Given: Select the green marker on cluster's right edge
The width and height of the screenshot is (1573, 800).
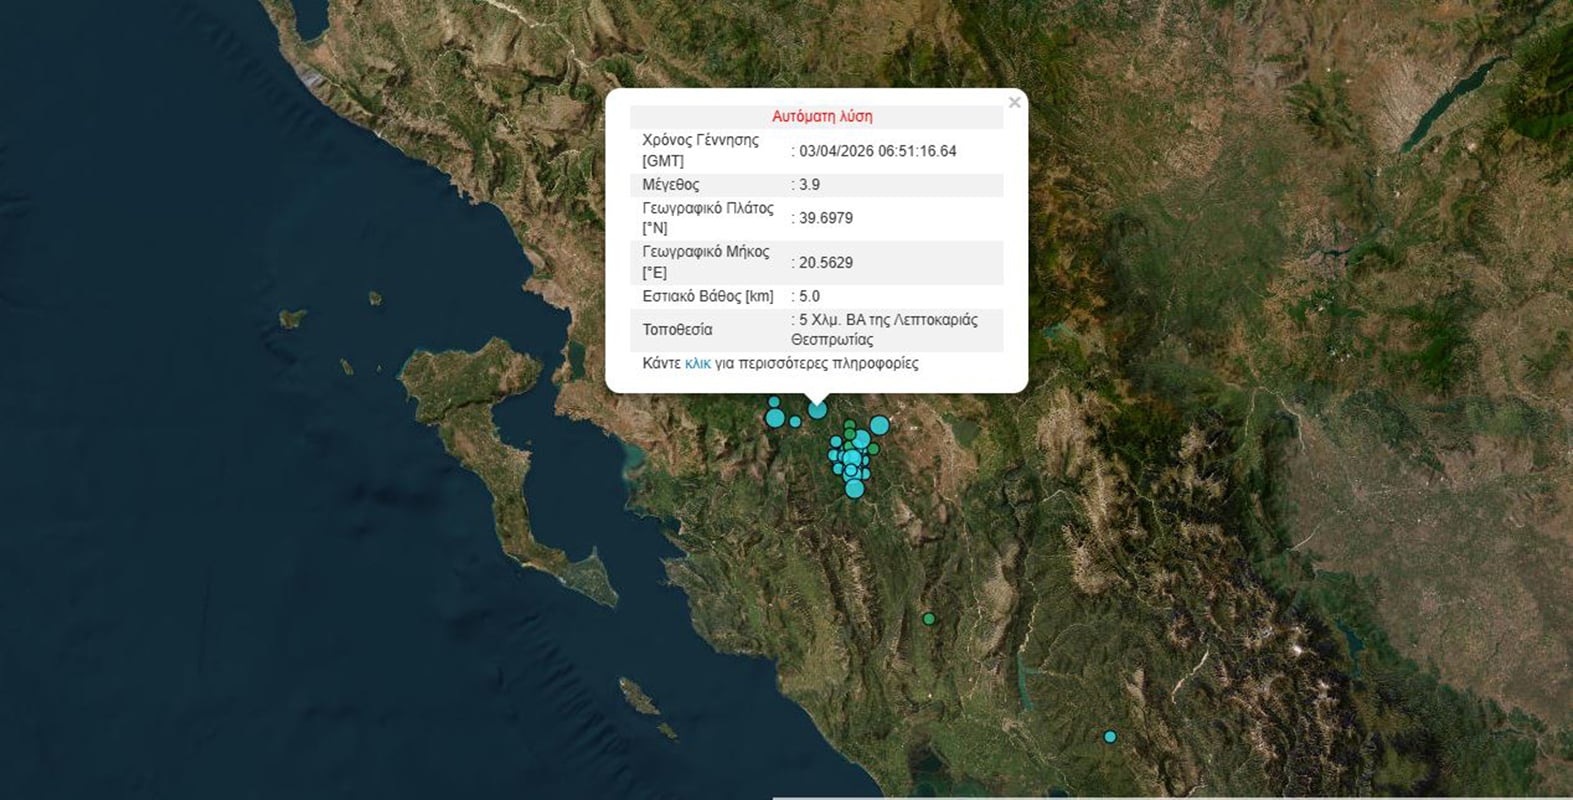Looking at the screenshot, I should tap(873, 449).
